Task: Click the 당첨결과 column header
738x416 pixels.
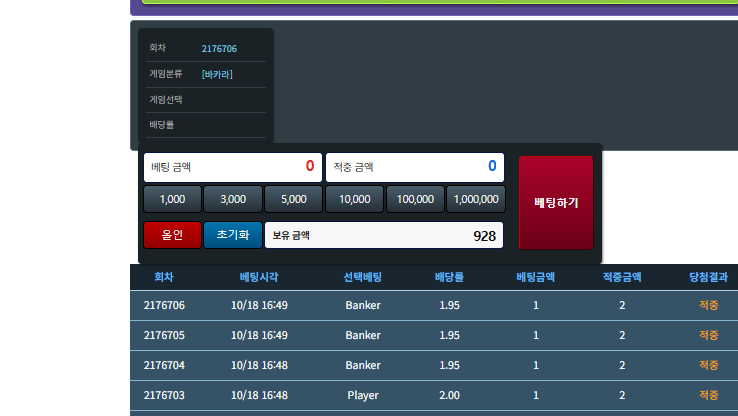Action: pyautogui.click(x=708, y=277)
